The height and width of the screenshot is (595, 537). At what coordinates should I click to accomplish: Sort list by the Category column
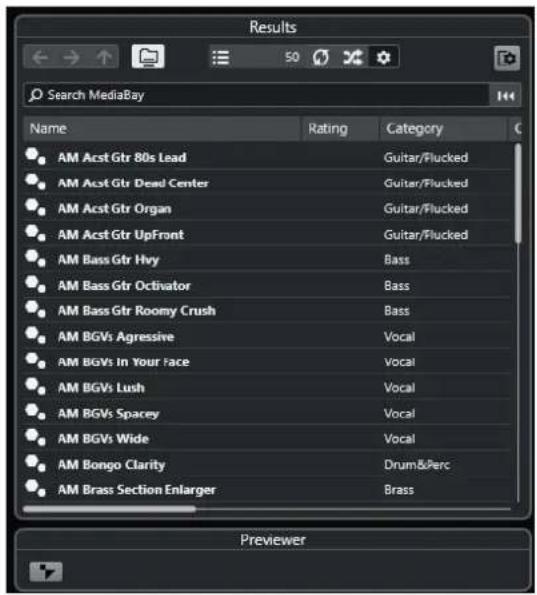point(443,129)
